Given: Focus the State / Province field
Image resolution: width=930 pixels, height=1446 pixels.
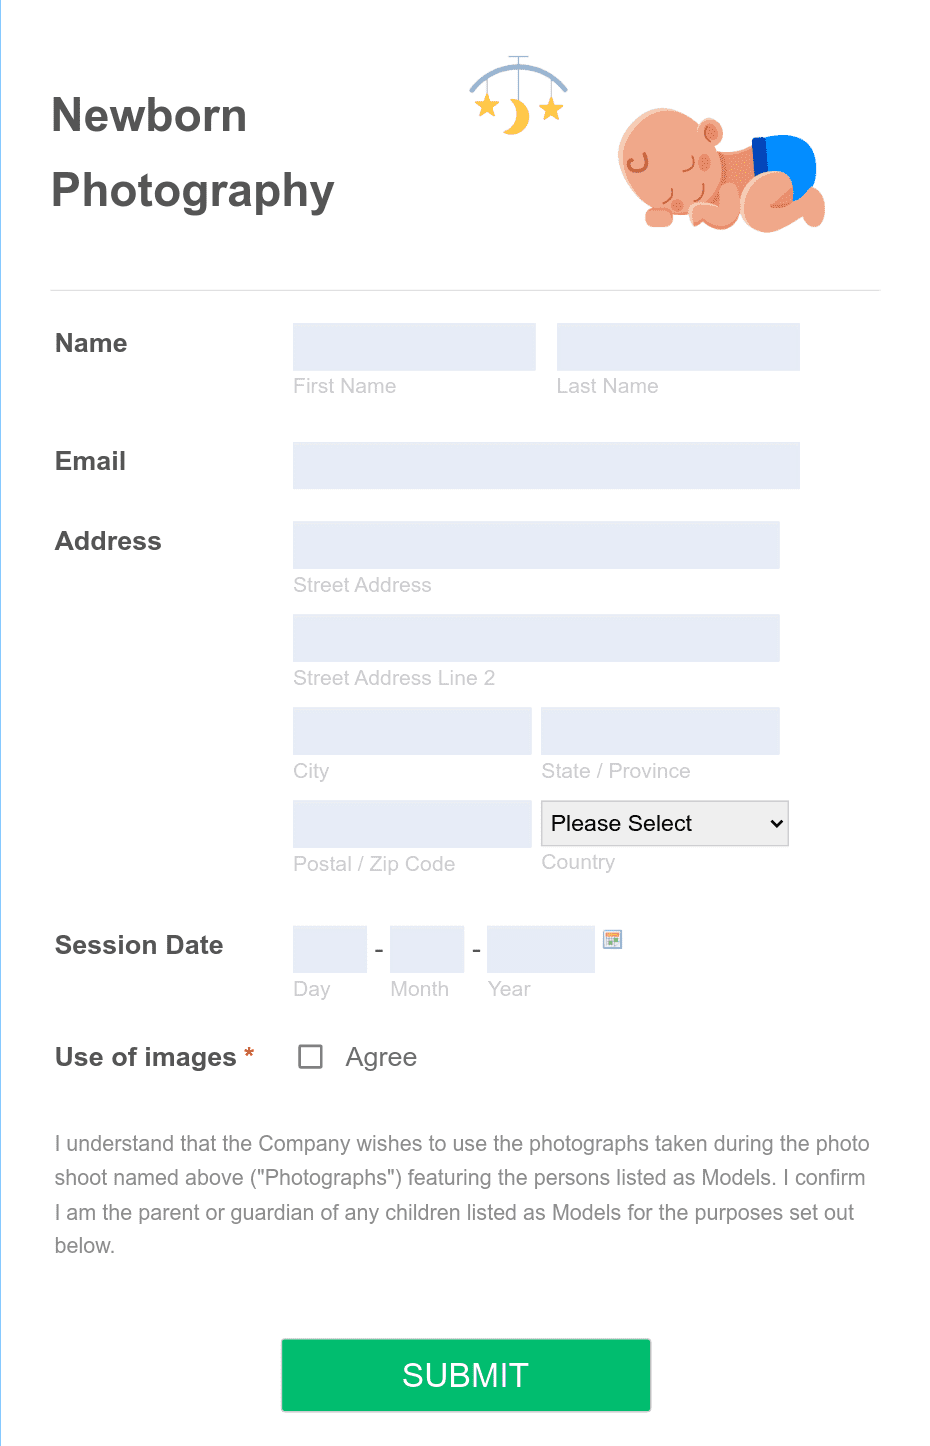Looking at the screenshot, I should coord(660,731).
